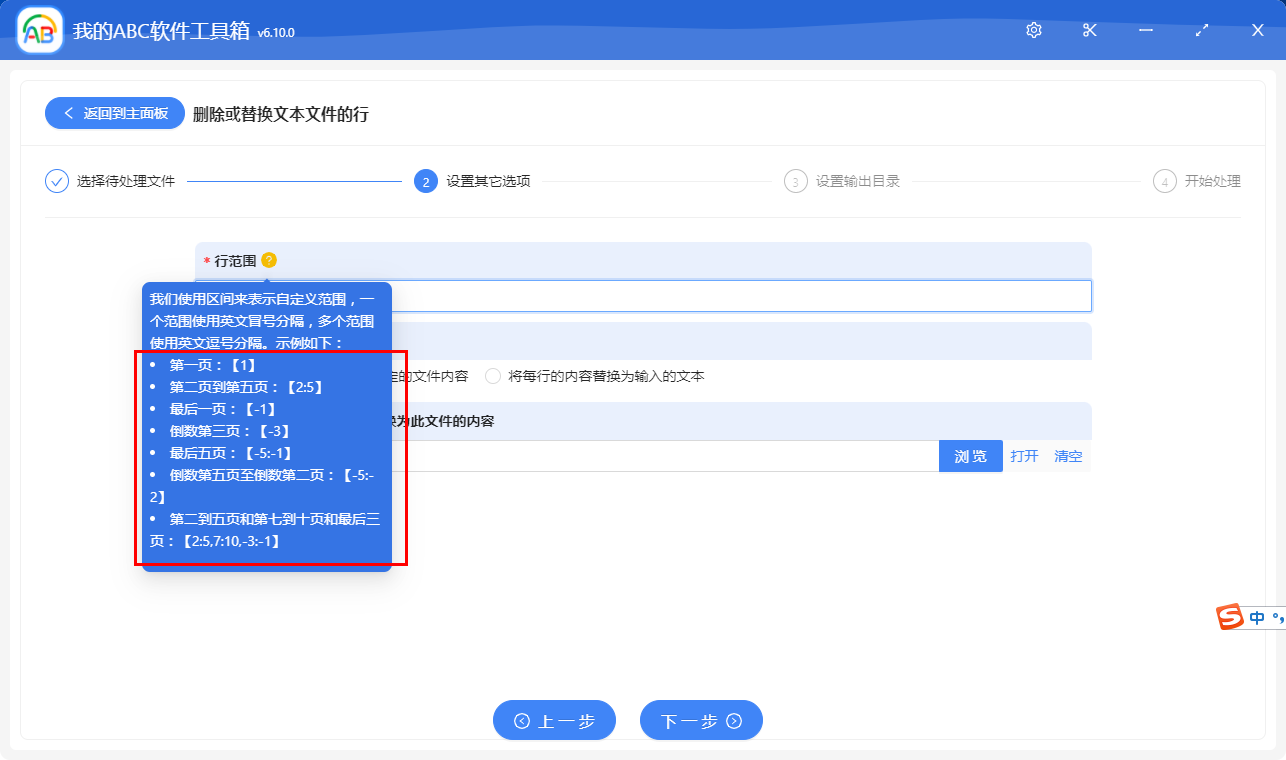Select 将每行的内容替换为输入的文本 option
The height and width of the screenshot is (760, 1286).
click(491, 375)
